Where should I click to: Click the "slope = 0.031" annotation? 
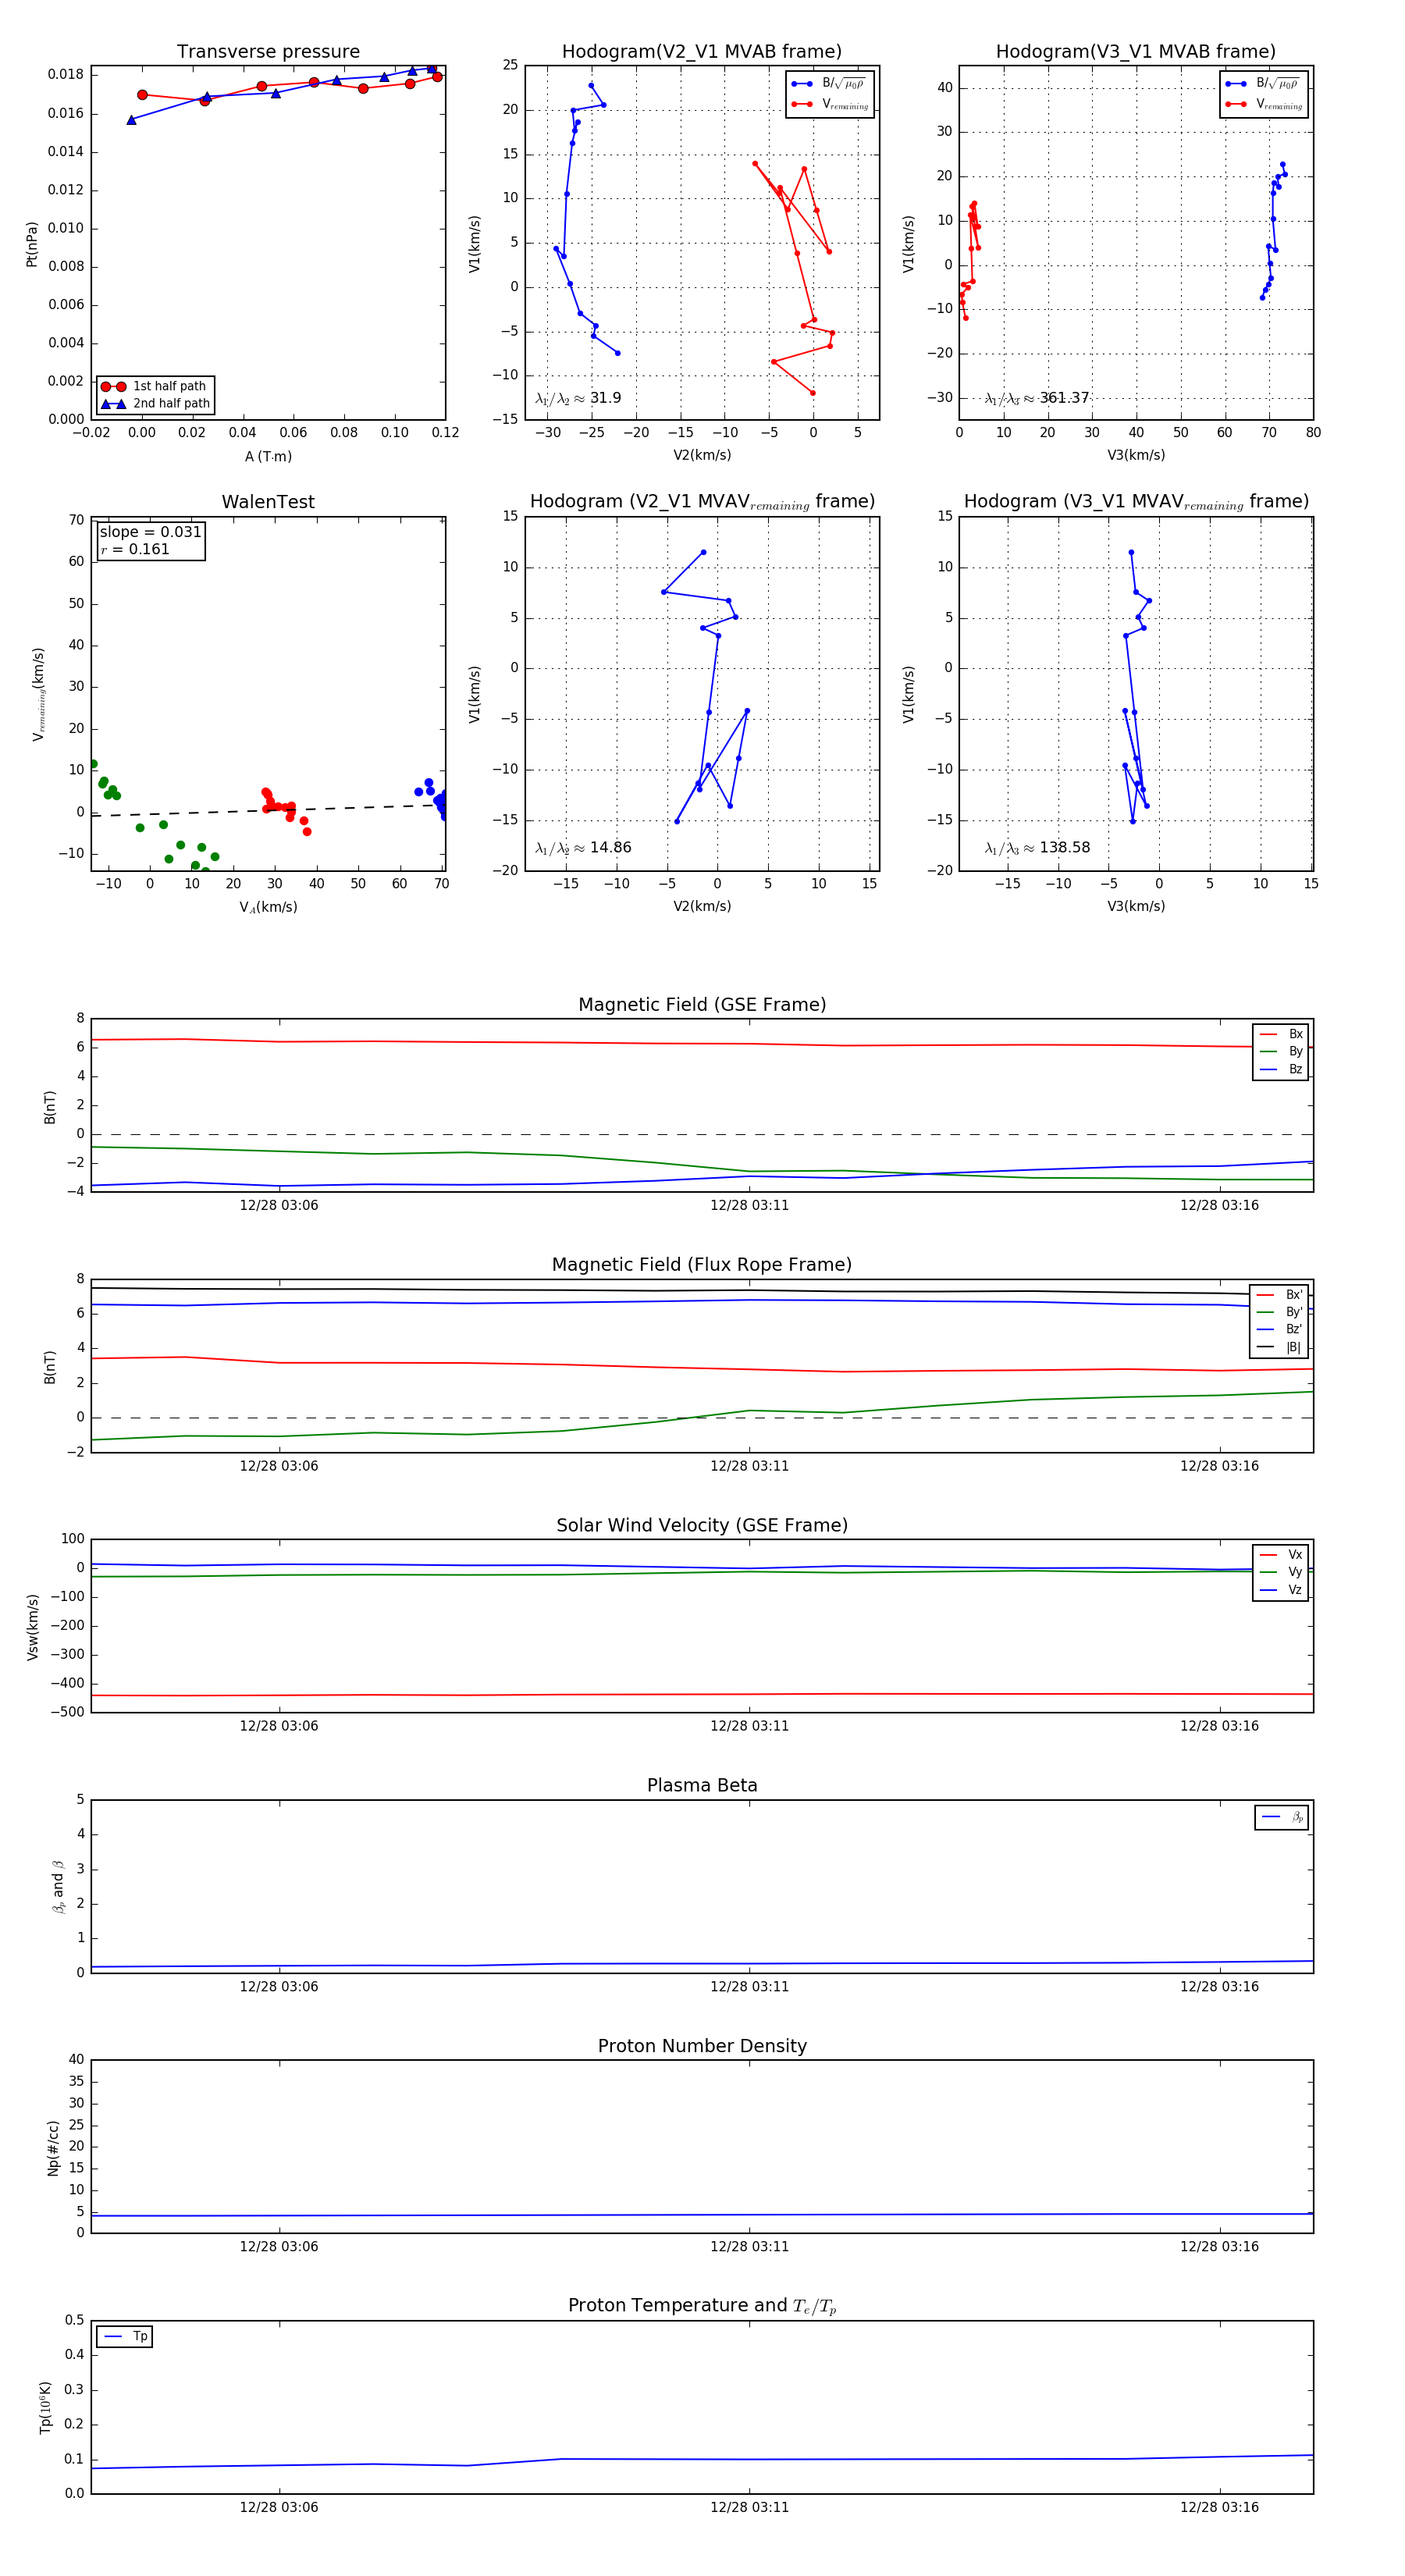[151, 532]
